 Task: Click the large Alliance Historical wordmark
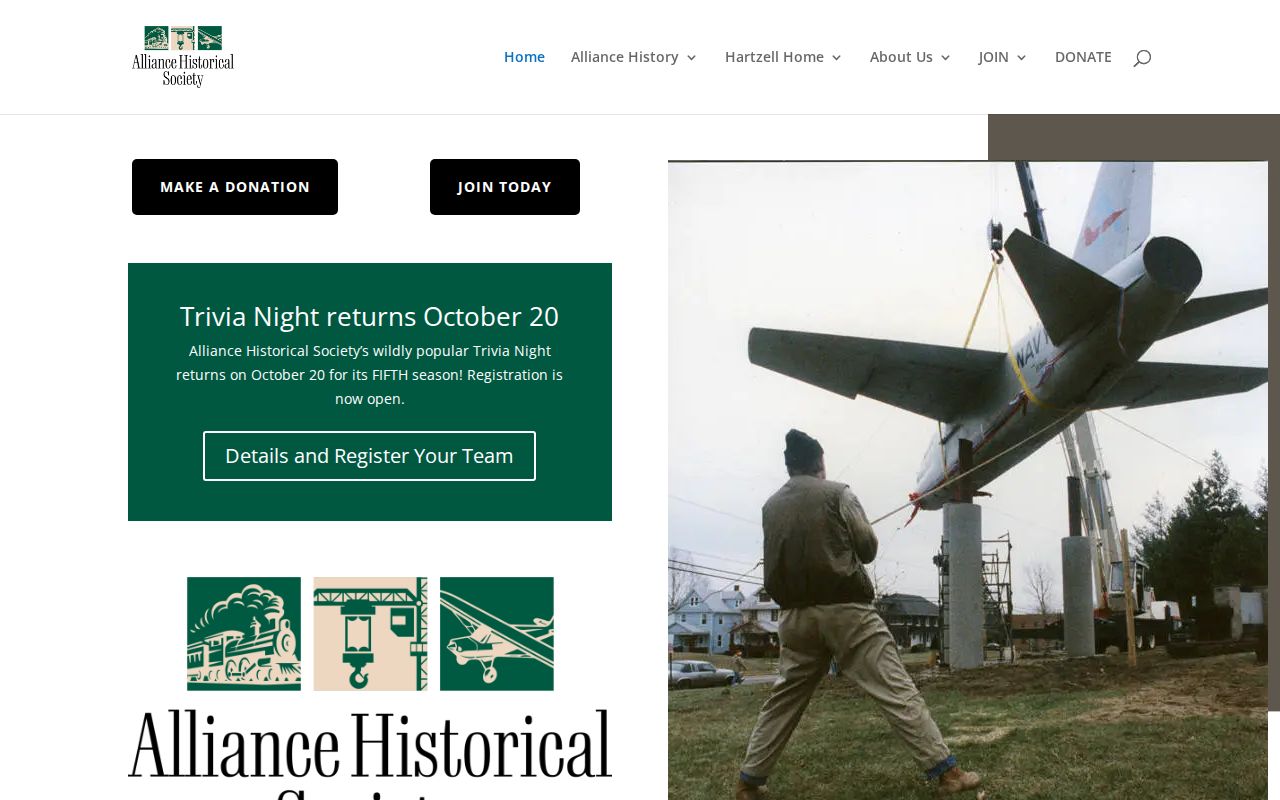(x=370, y=746)
